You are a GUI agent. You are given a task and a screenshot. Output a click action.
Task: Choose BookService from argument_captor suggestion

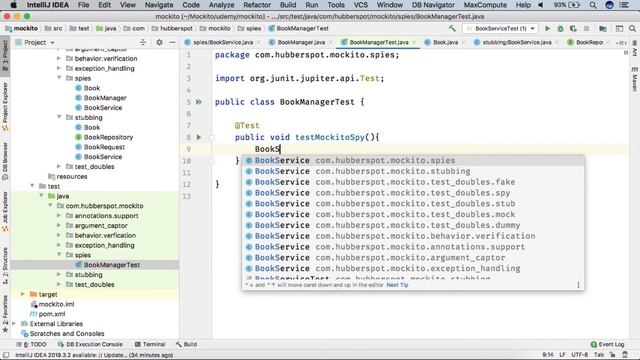pyautogui.click(x=413, y=258)
